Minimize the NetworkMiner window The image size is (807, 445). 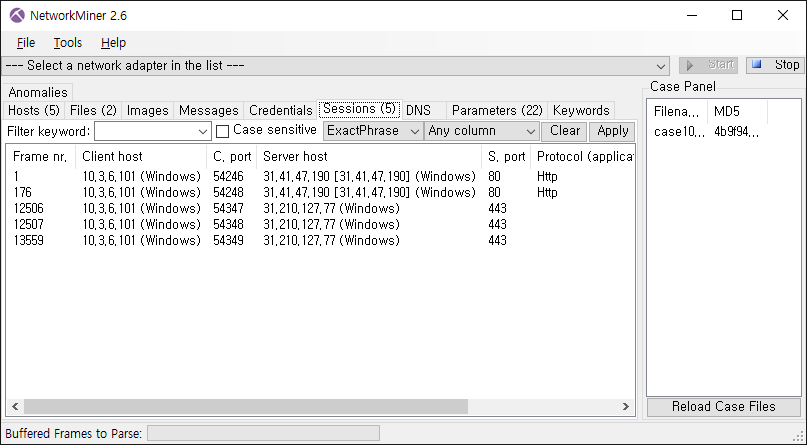pos(692,15)
